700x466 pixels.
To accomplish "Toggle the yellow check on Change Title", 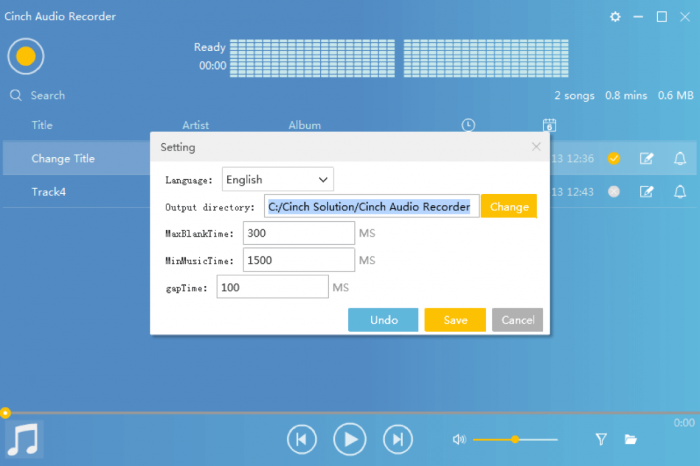I will pyautogui.click(x=614, y=158).
